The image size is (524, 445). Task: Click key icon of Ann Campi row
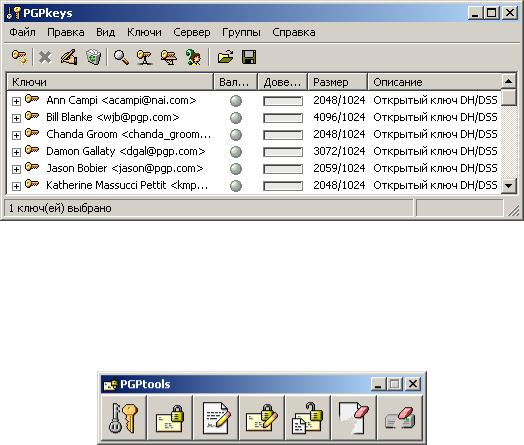32,99
